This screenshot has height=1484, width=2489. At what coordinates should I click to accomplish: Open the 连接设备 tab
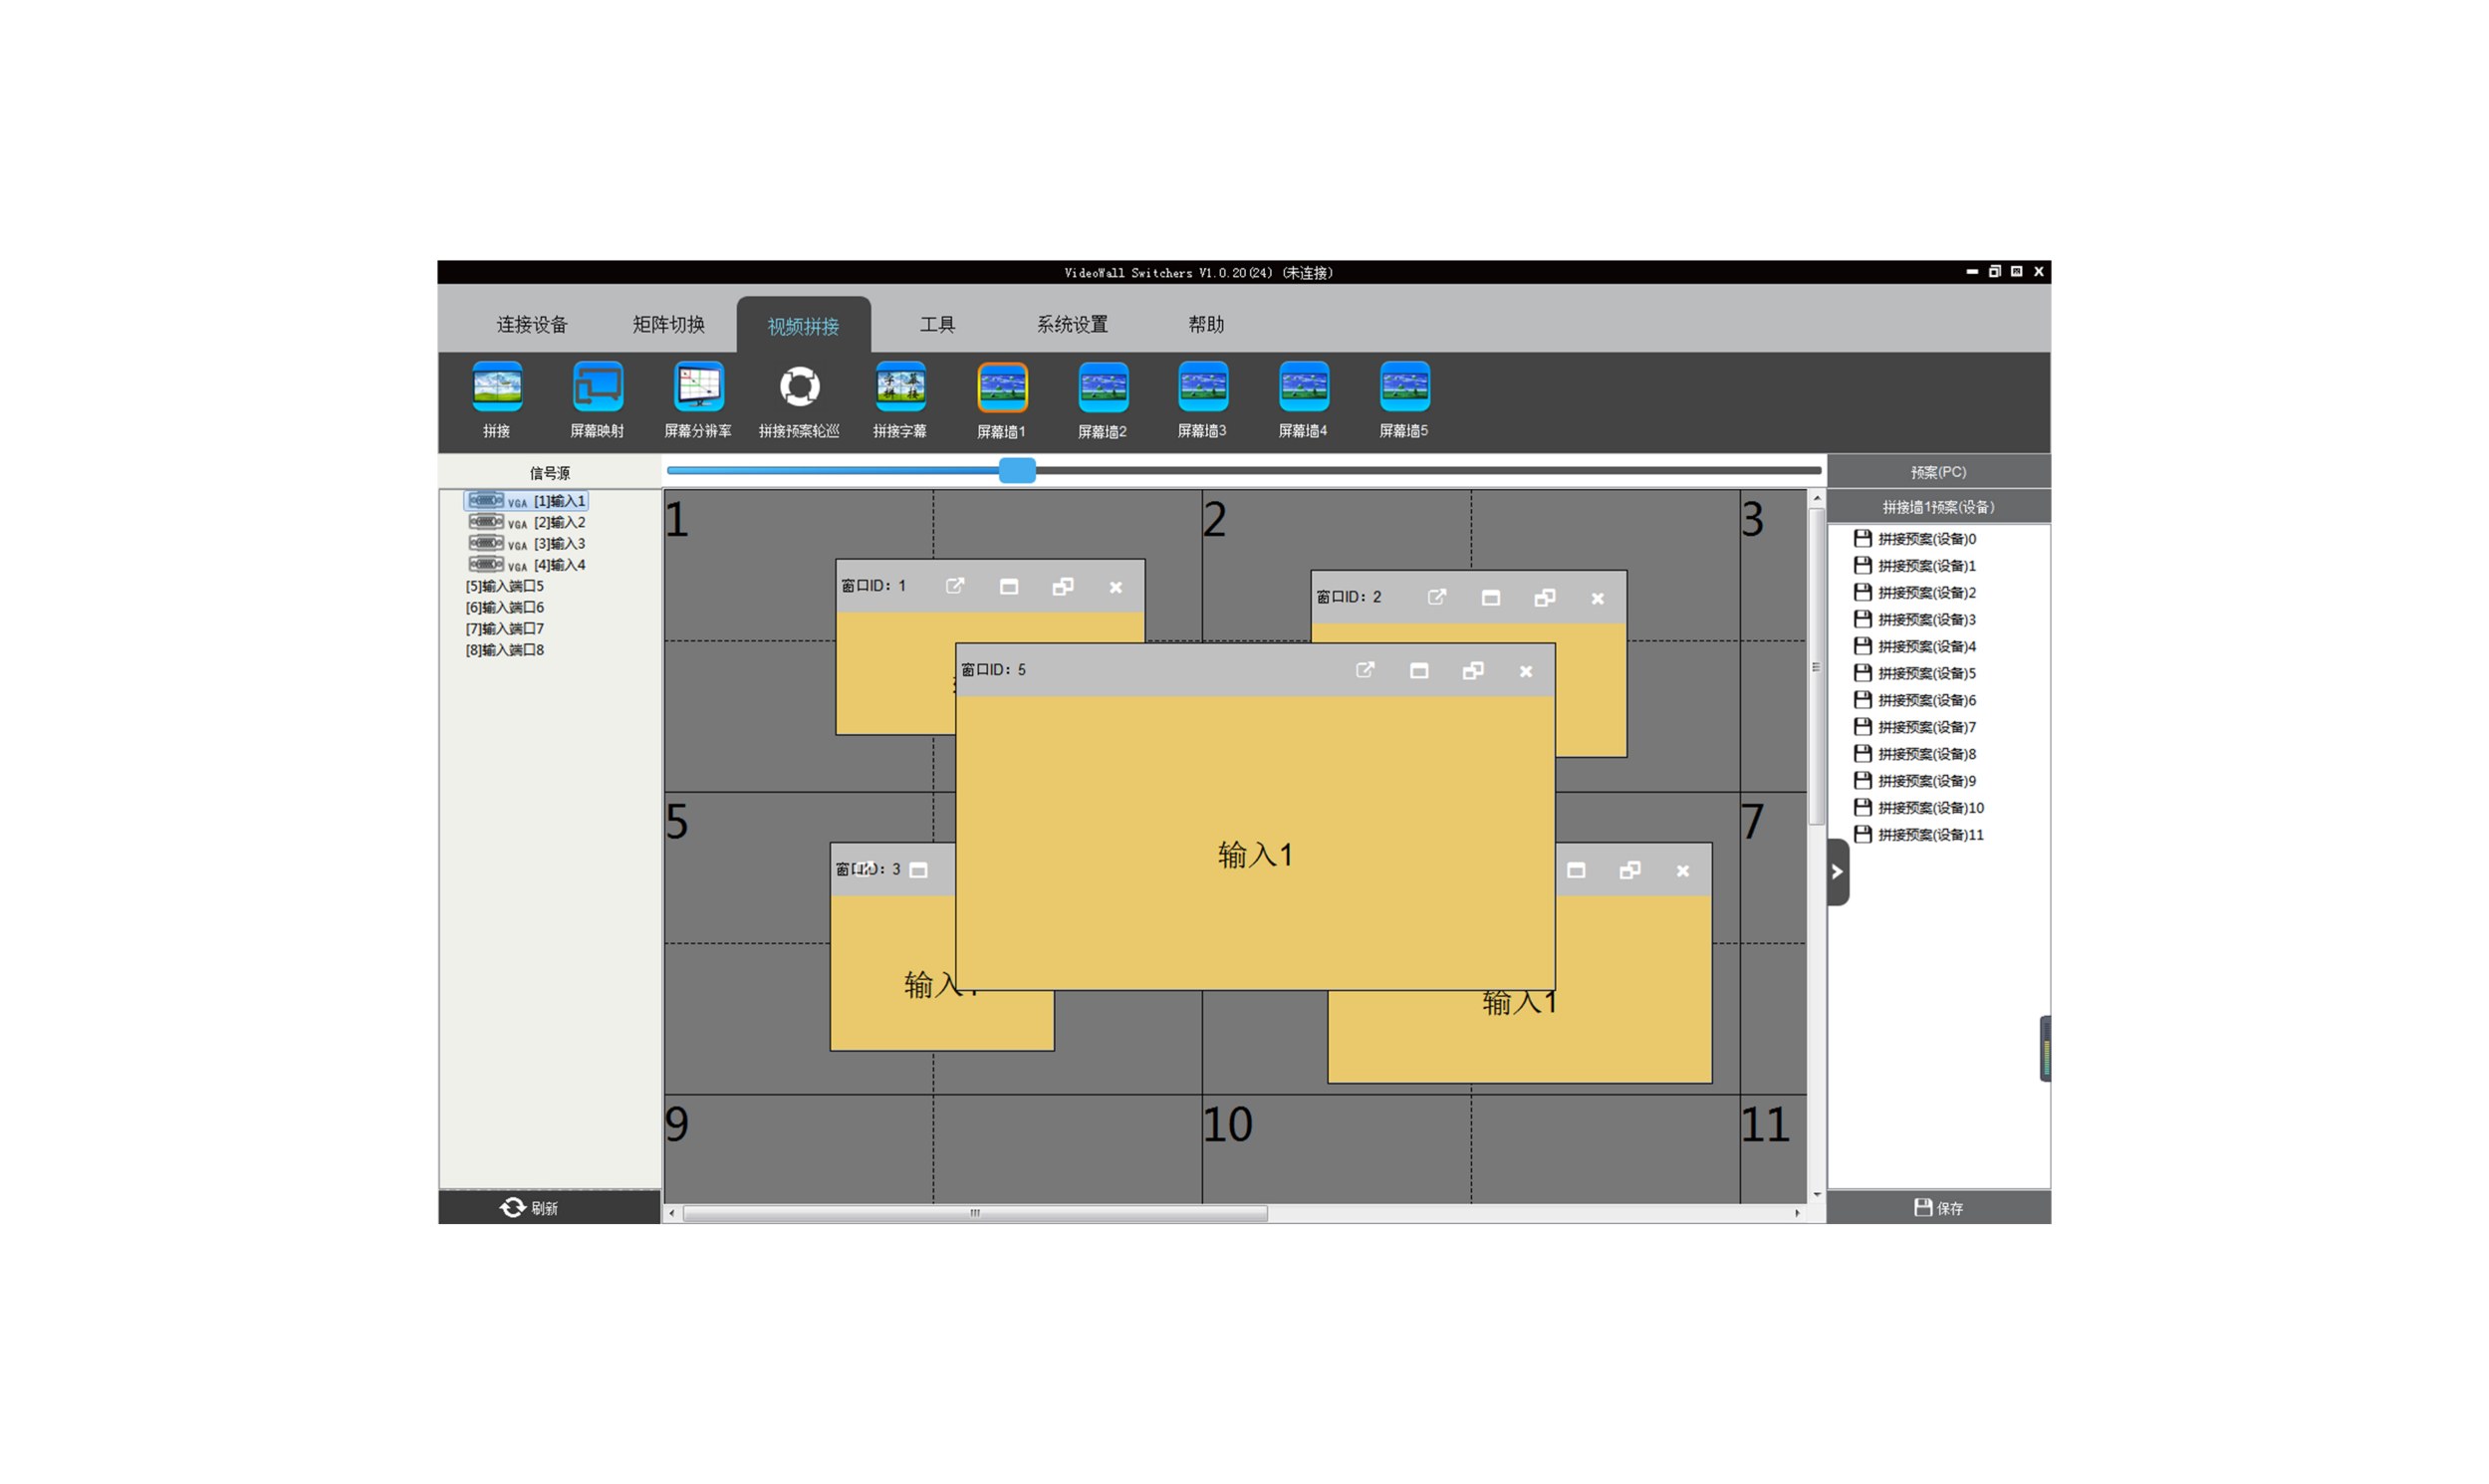click(x=532, y=324)
